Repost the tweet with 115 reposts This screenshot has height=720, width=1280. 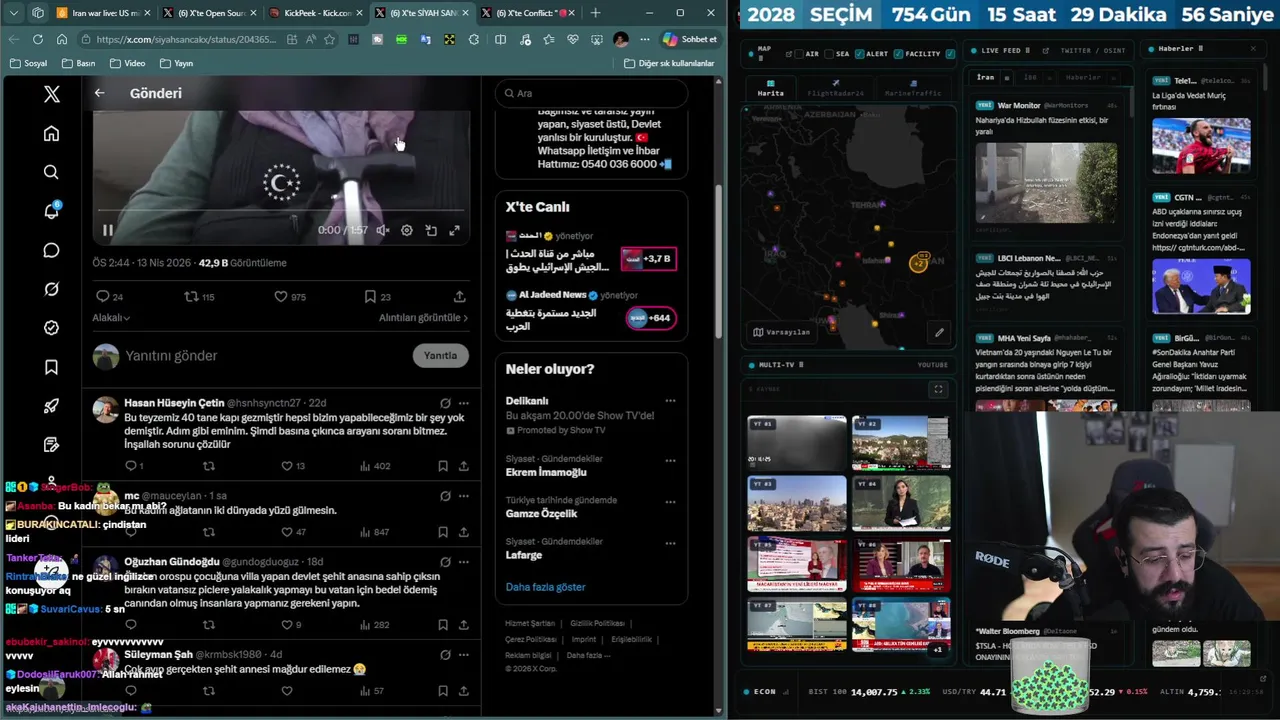point(200,297)
